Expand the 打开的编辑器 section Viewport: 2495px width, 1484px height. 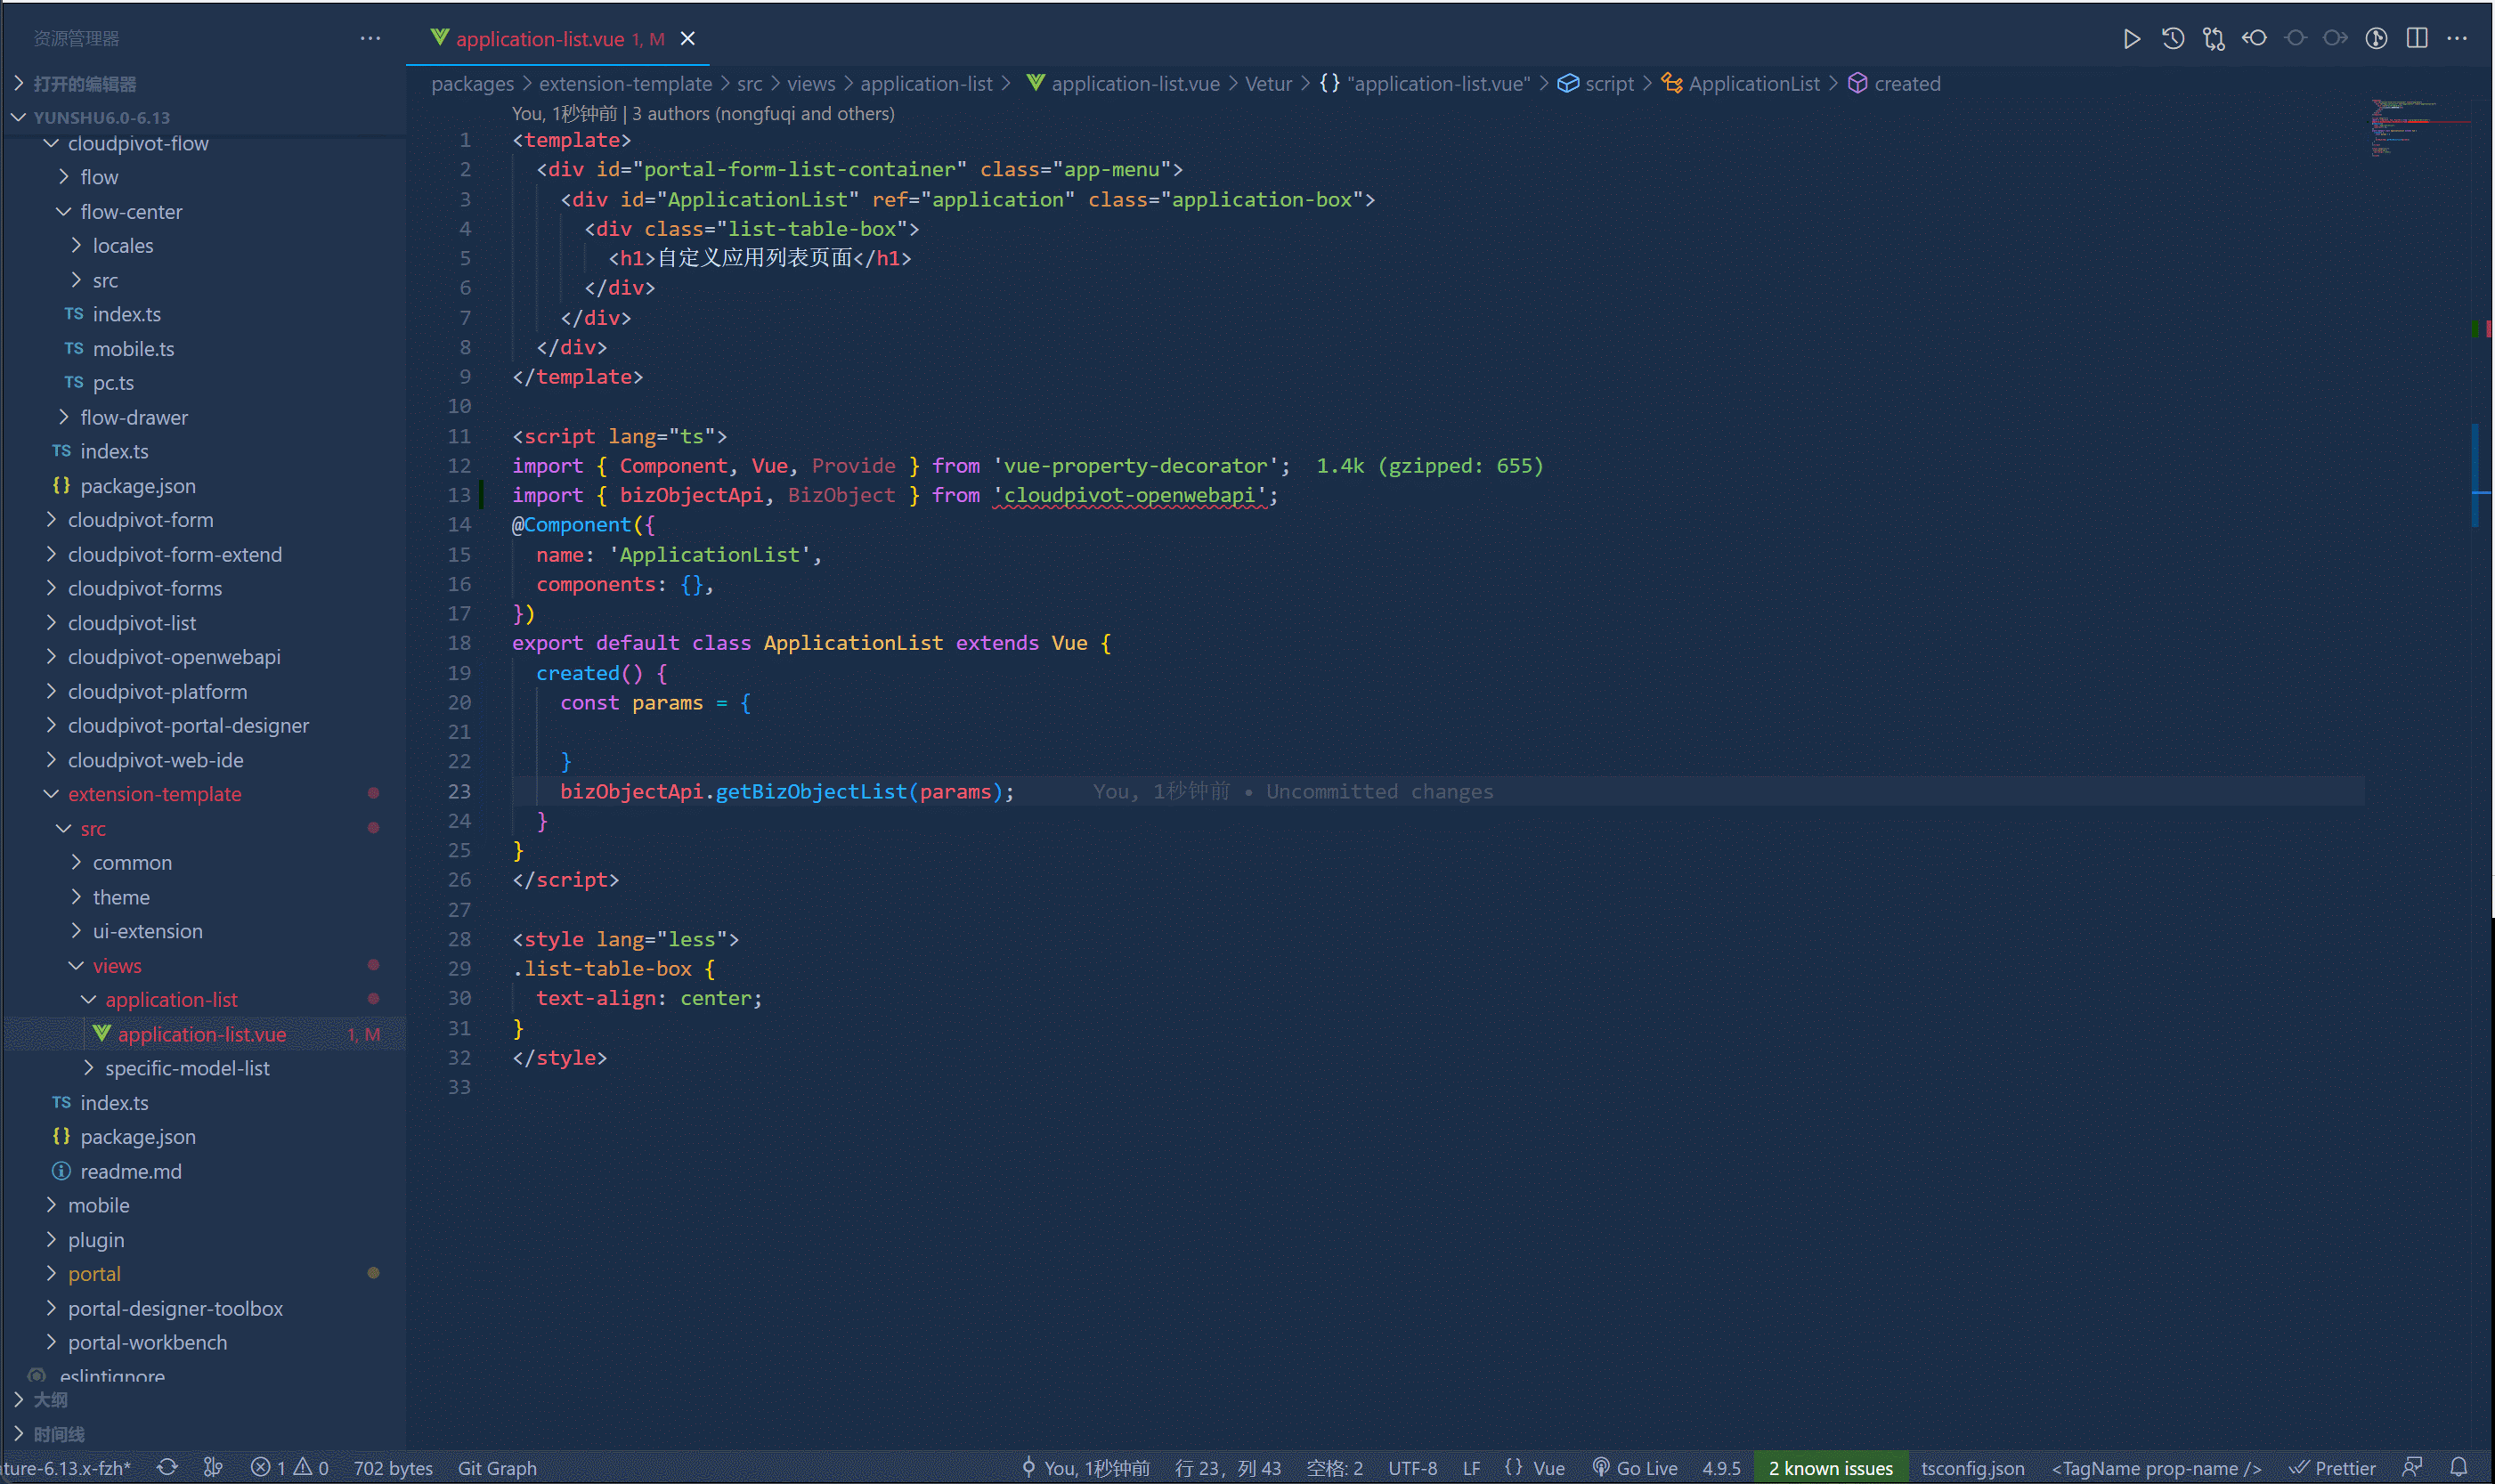[x=204, y=84]
